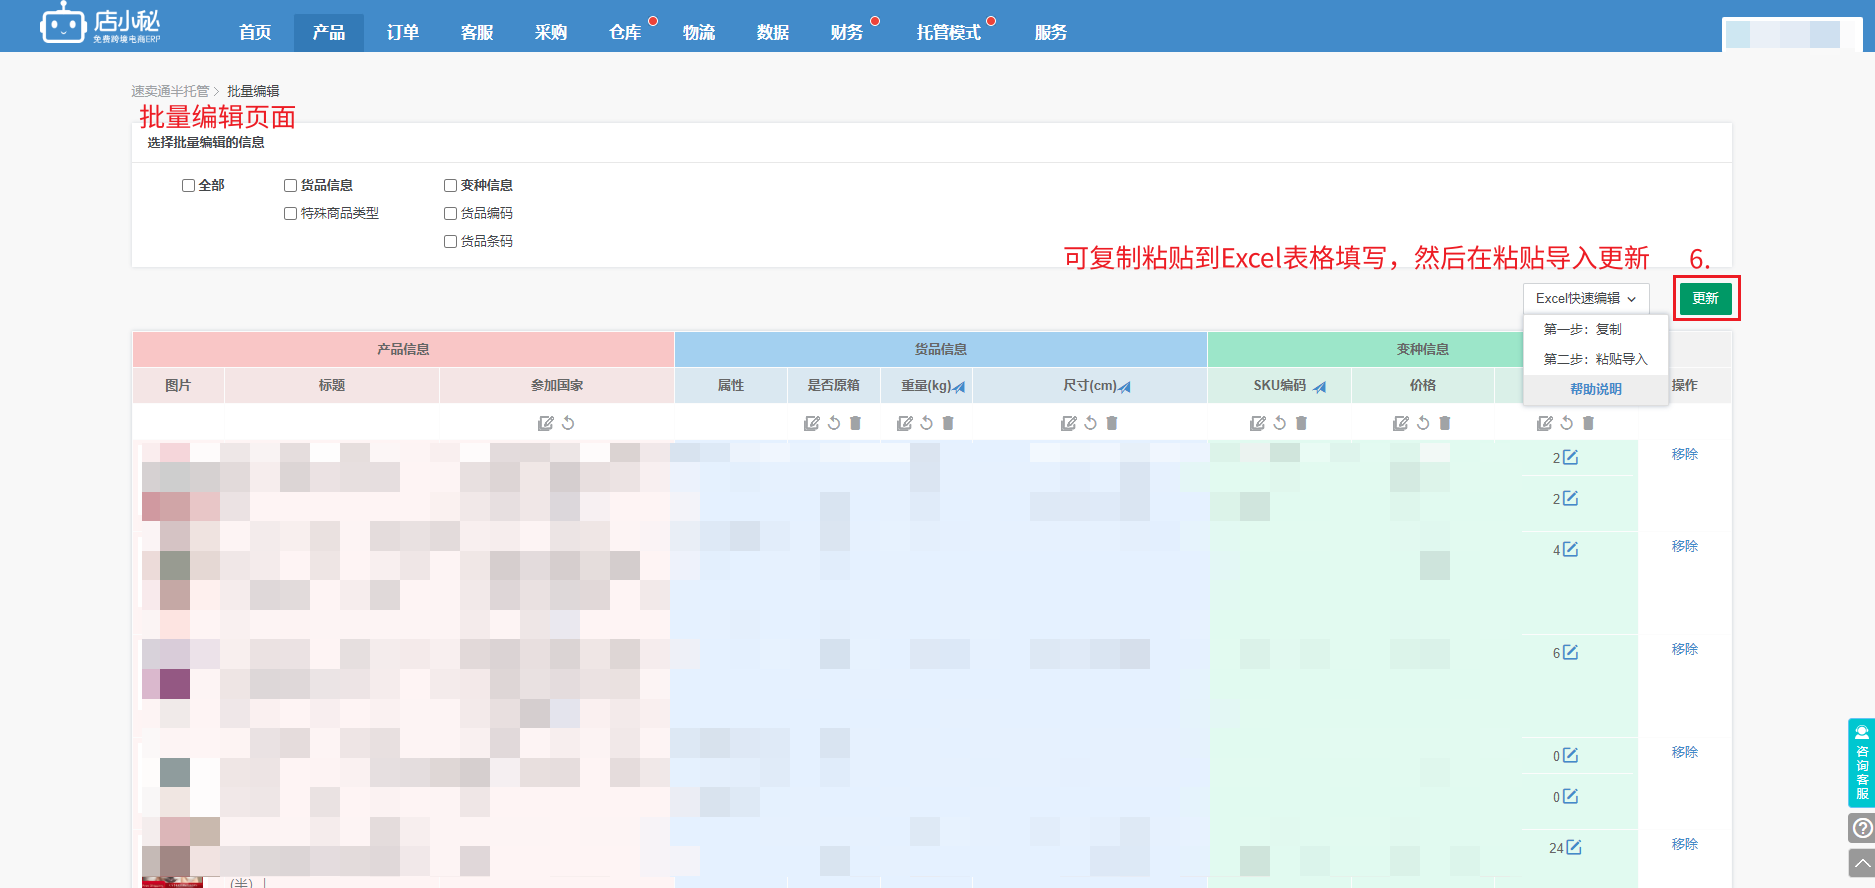Open the 帮助说明 link
Screen dimensions: 1875x888
(x=1595, y=389)
